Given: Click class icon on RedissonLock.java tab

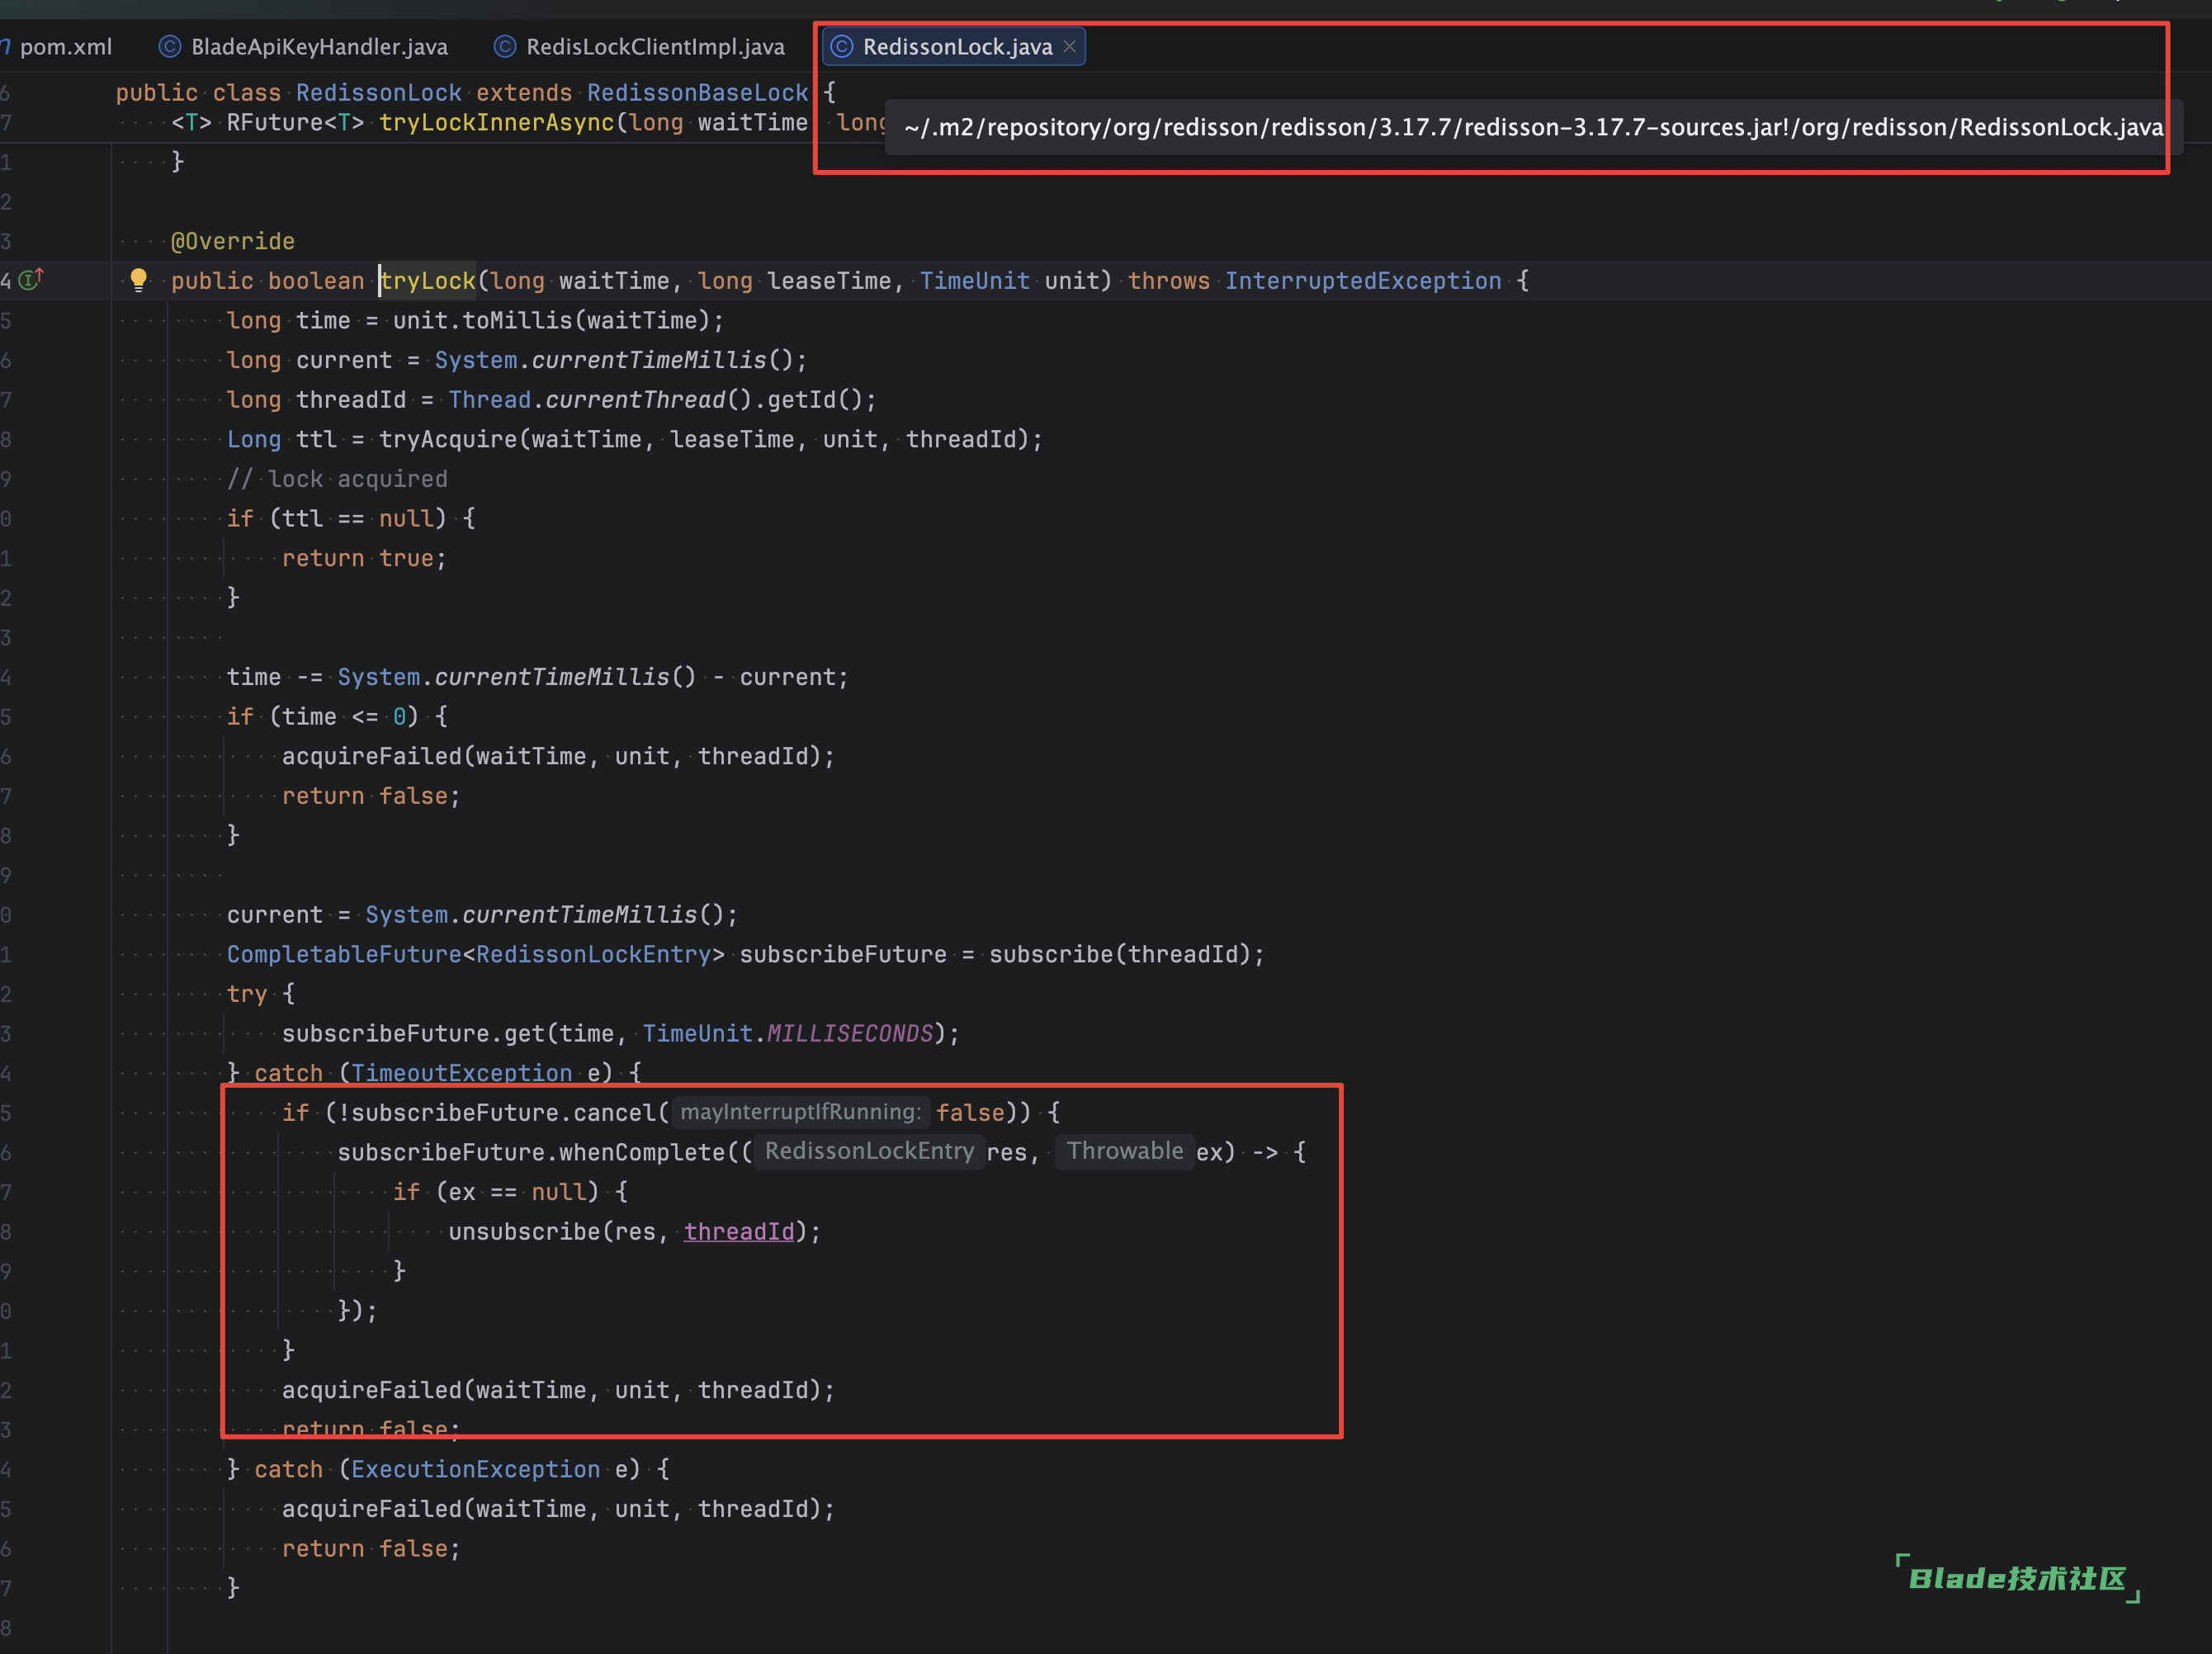Looking at the screenshot, I should [842, 47].
